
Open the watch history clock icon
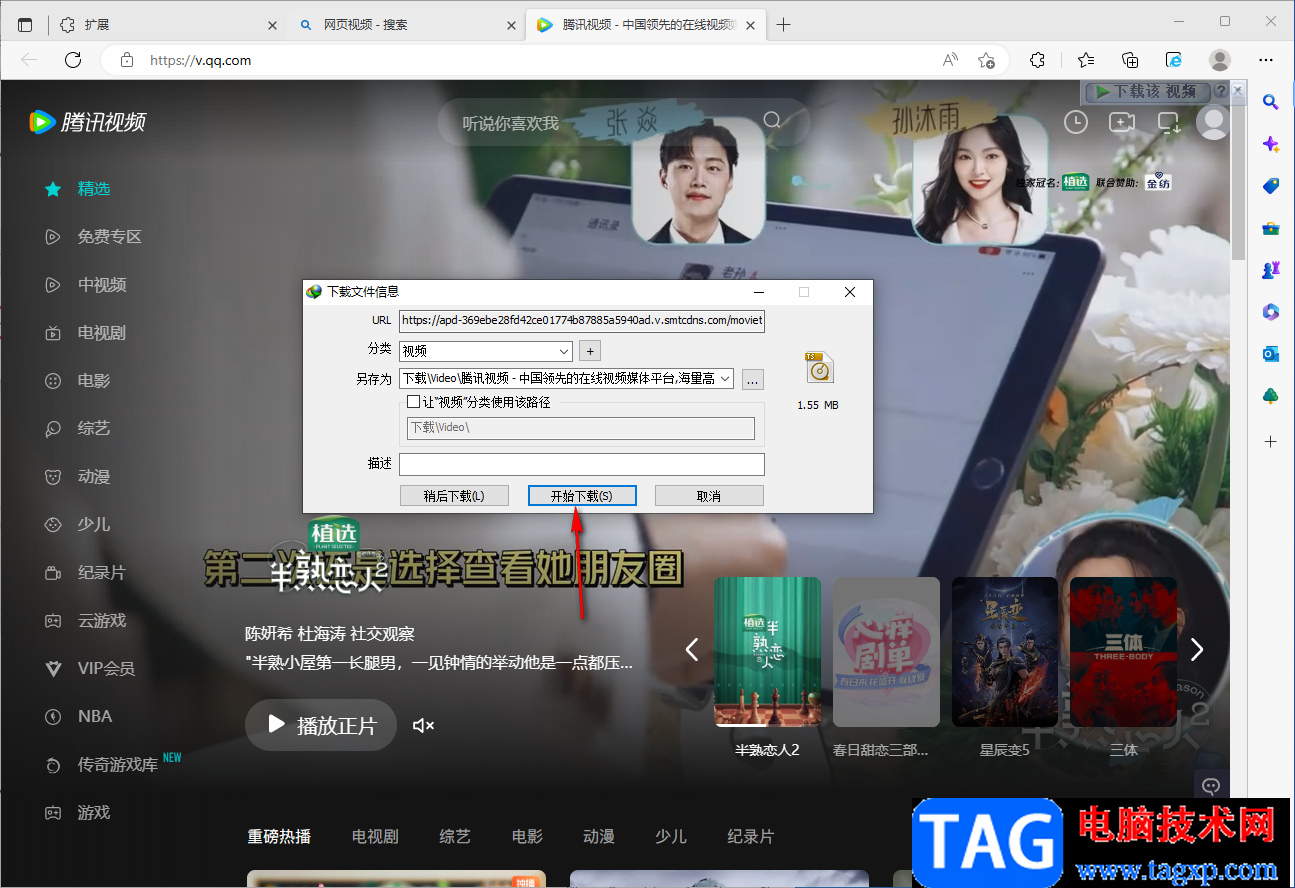pos(1076,122)
